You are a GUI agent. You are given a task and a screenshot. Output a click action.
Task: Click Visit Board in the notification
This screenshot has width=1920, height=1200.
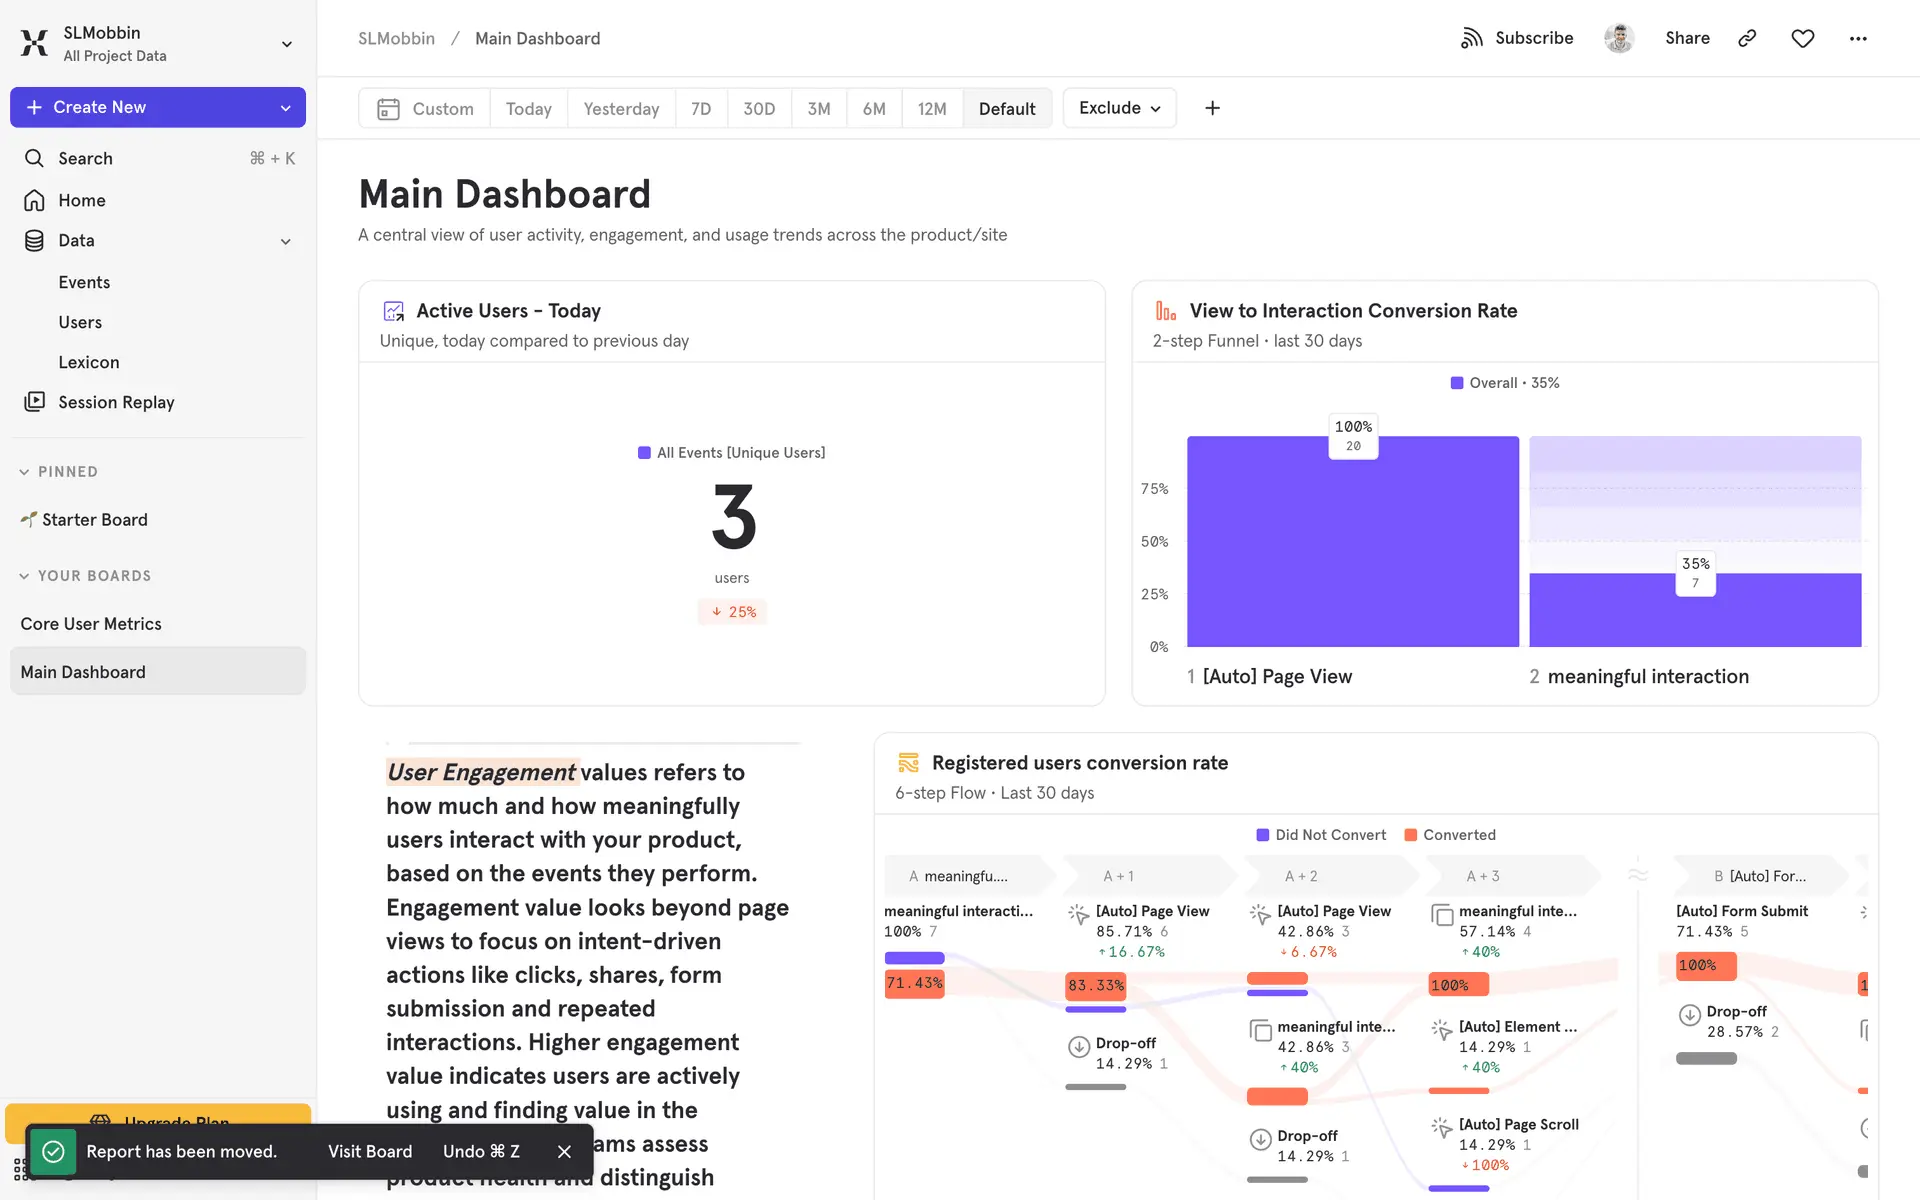pos(370,1151)
